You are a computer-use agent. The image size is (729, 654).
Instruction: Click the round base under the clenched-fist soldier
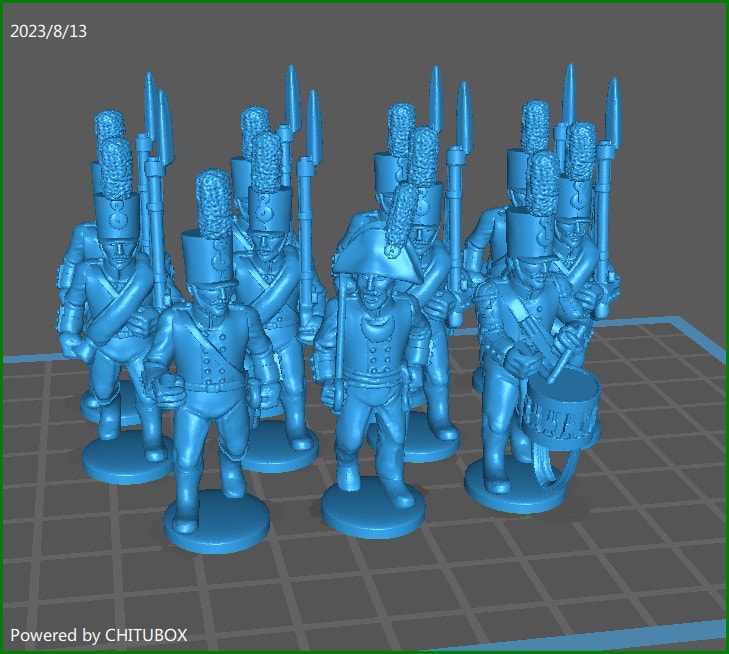[217, 523]
